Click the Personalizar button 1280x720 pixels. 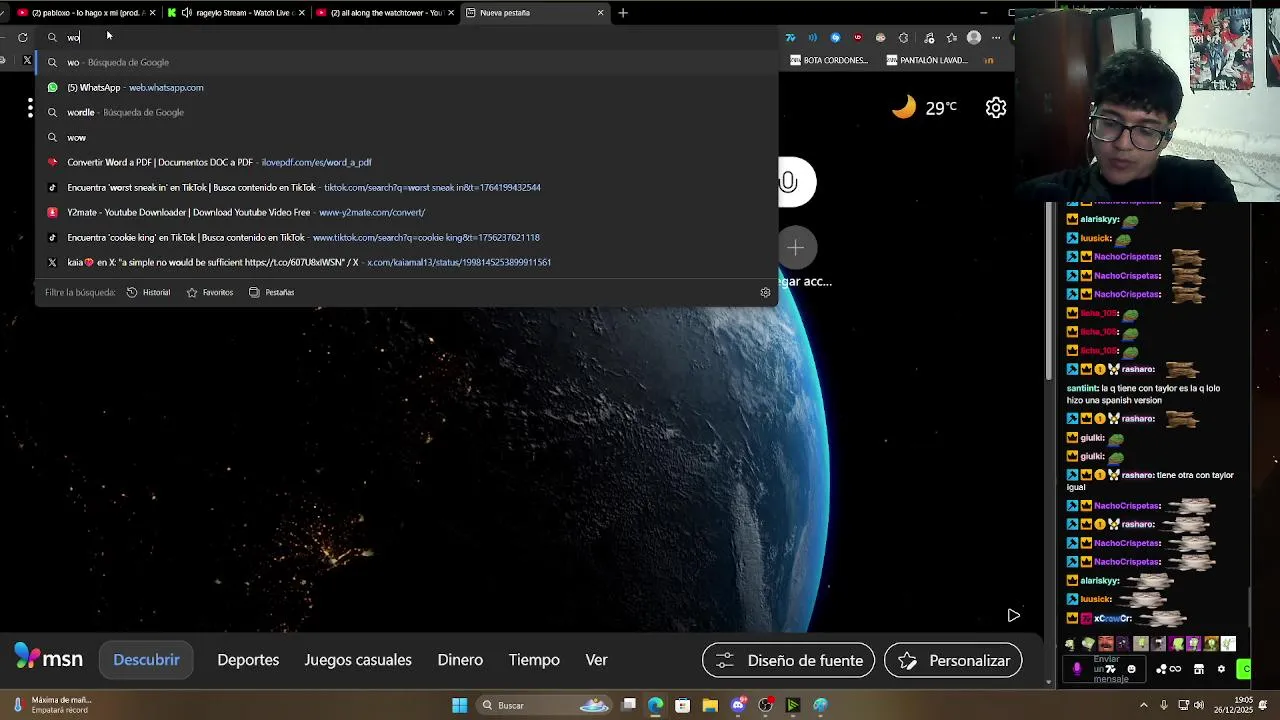click(x=953, y=660)
